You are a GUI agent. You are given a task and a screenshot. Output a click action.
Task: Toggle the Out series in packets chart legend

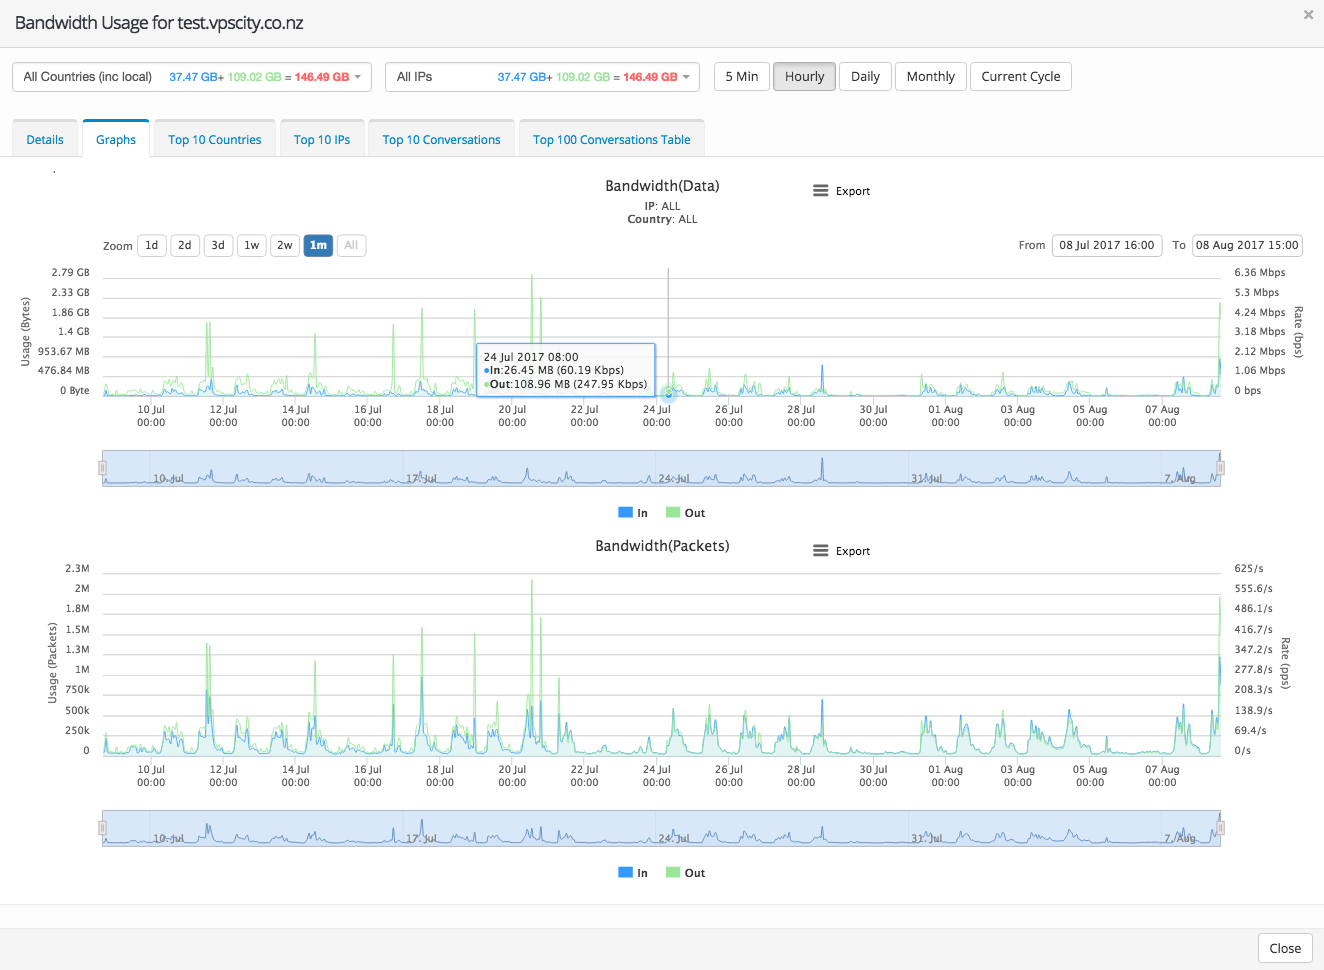[686, 873]
